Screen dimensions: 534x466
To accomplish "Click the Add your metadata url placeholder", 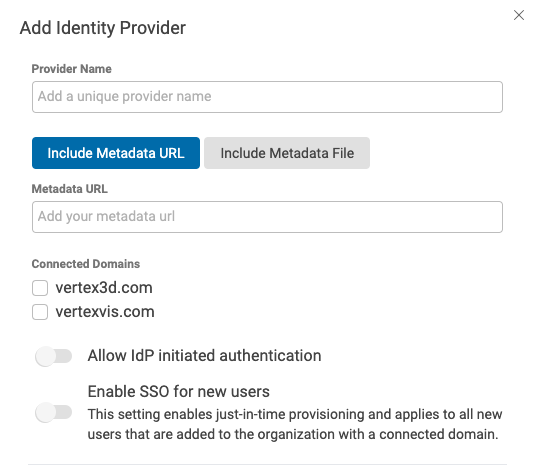I will tap(106, 216).
